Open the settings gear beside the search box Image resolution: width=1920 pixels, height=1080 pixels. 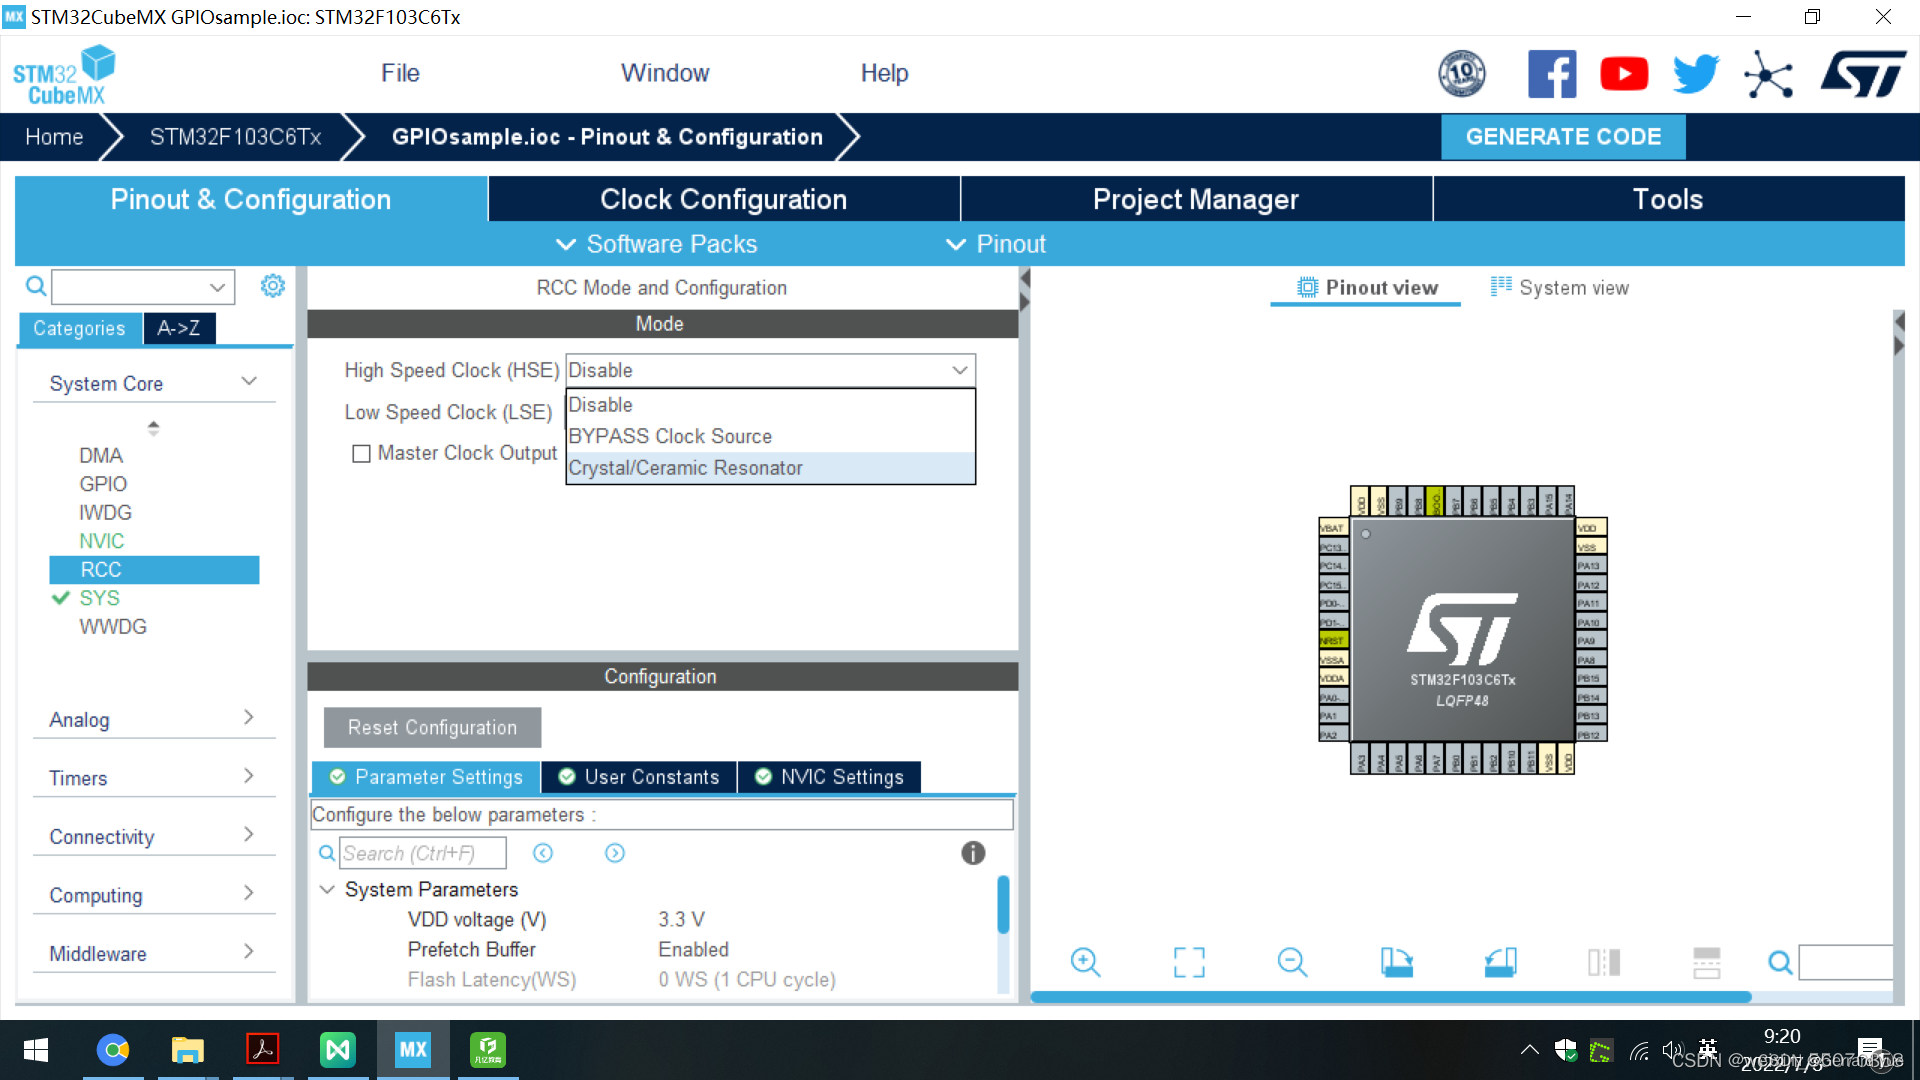pos(272,286)
